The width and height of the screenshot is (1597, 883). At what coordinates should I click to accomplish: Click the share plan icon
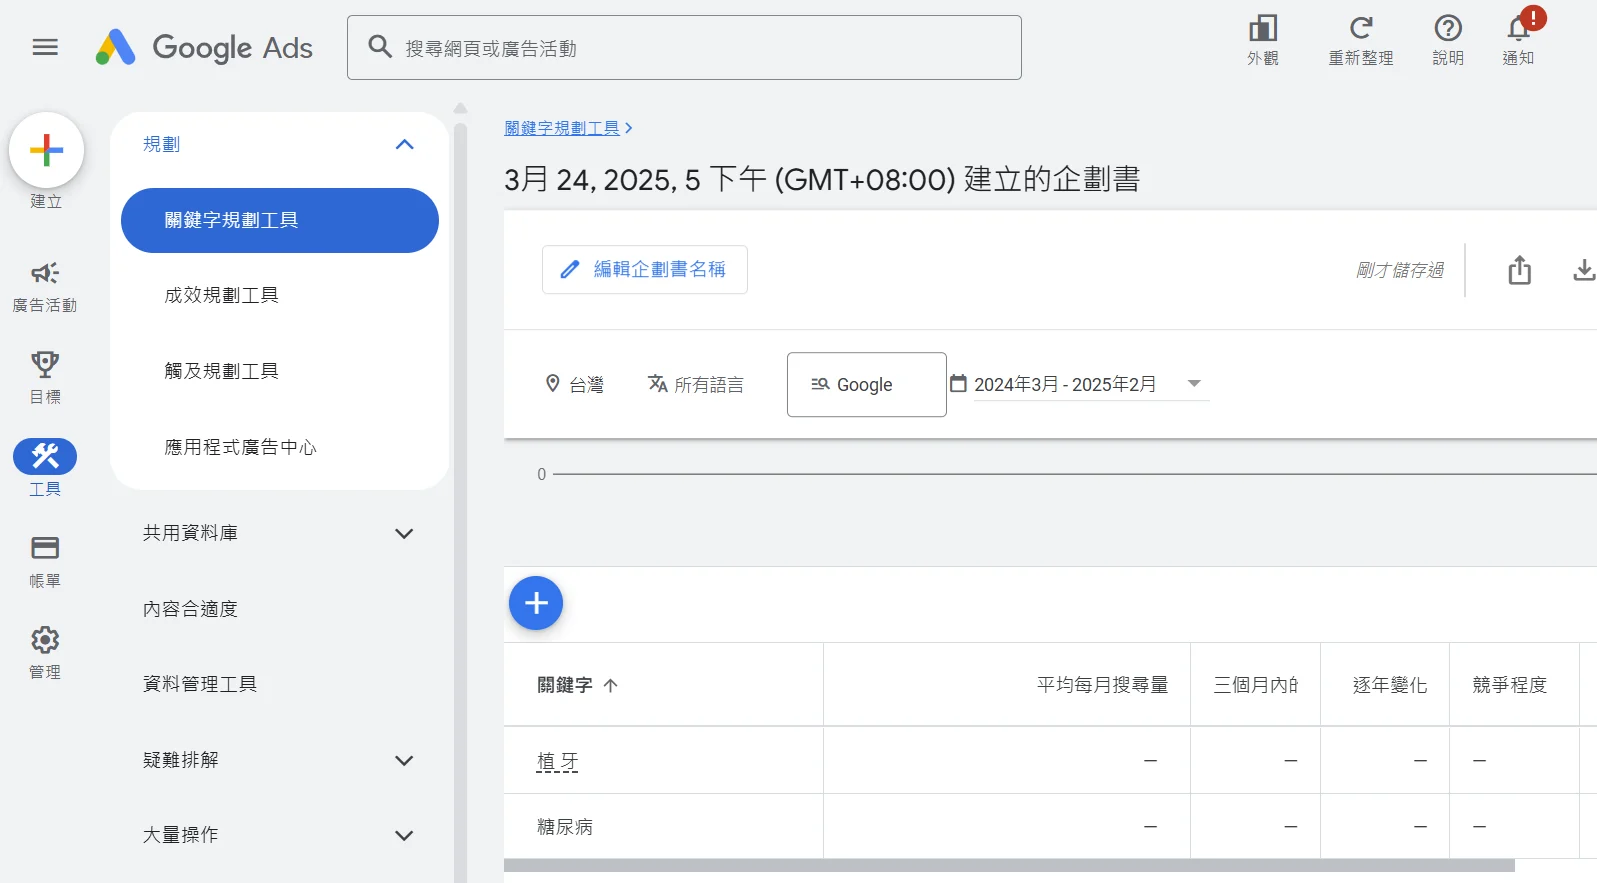pos(1519,270)
